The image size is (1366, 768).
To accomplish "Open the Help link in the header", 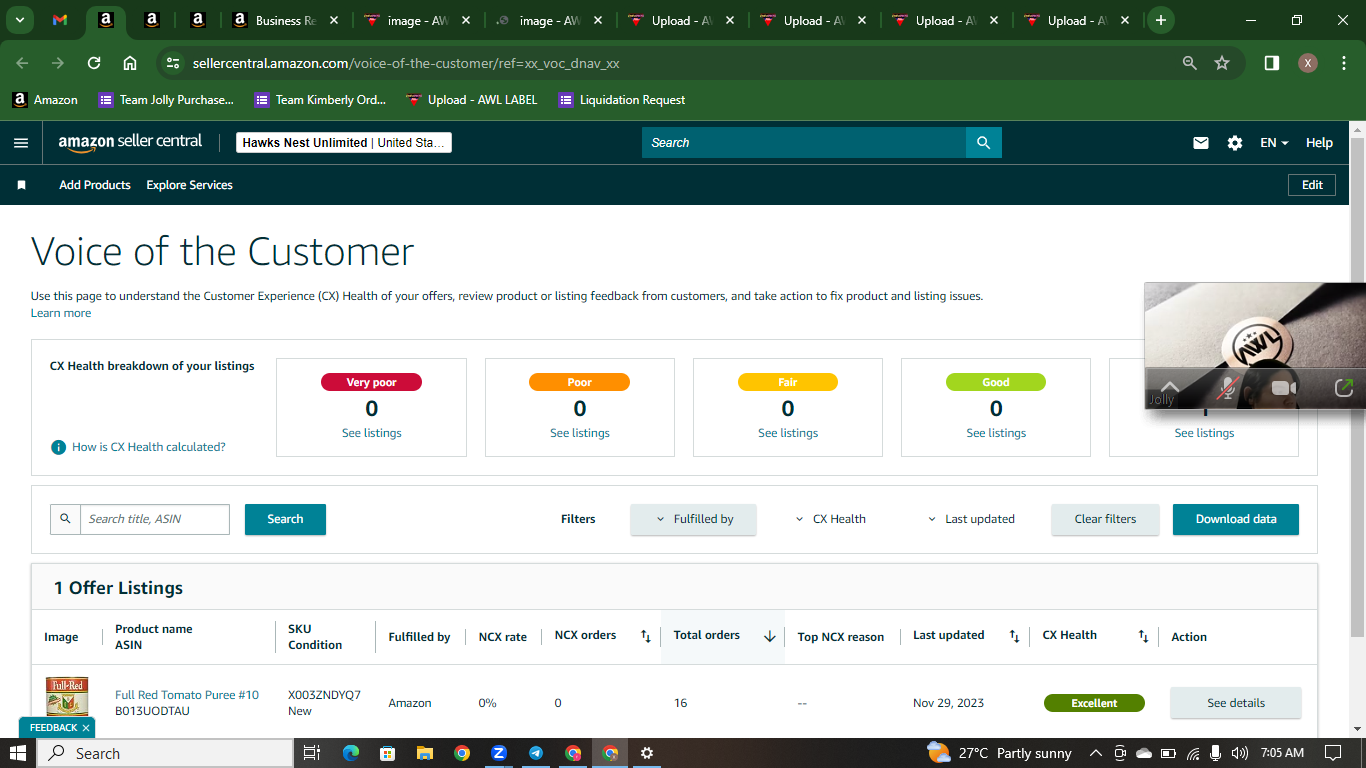I will (1319, 143).
